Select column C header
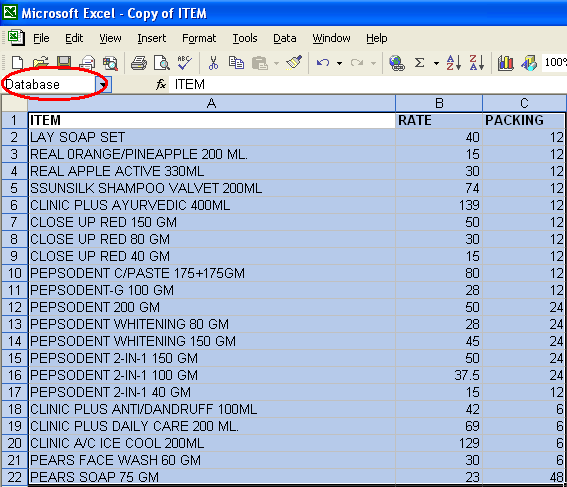 (524, 103)
